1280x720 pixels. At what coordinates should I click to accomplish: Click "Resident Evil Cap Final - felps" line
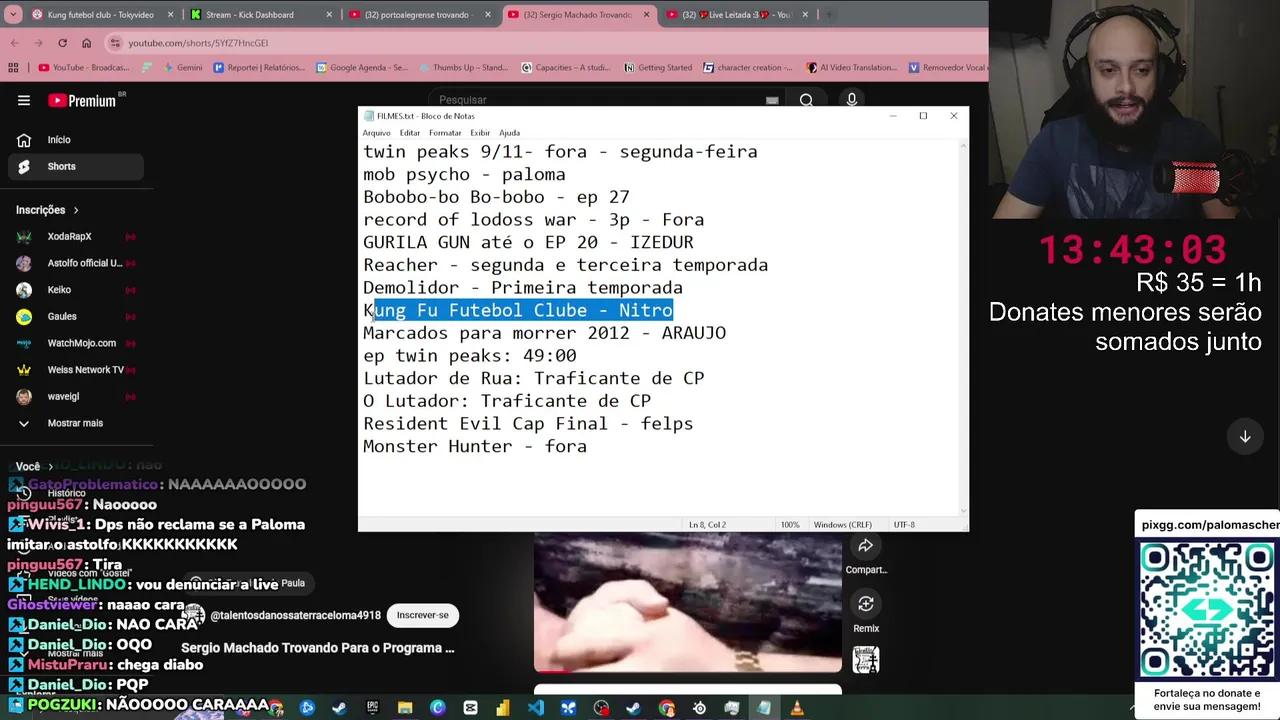(528, 424)
